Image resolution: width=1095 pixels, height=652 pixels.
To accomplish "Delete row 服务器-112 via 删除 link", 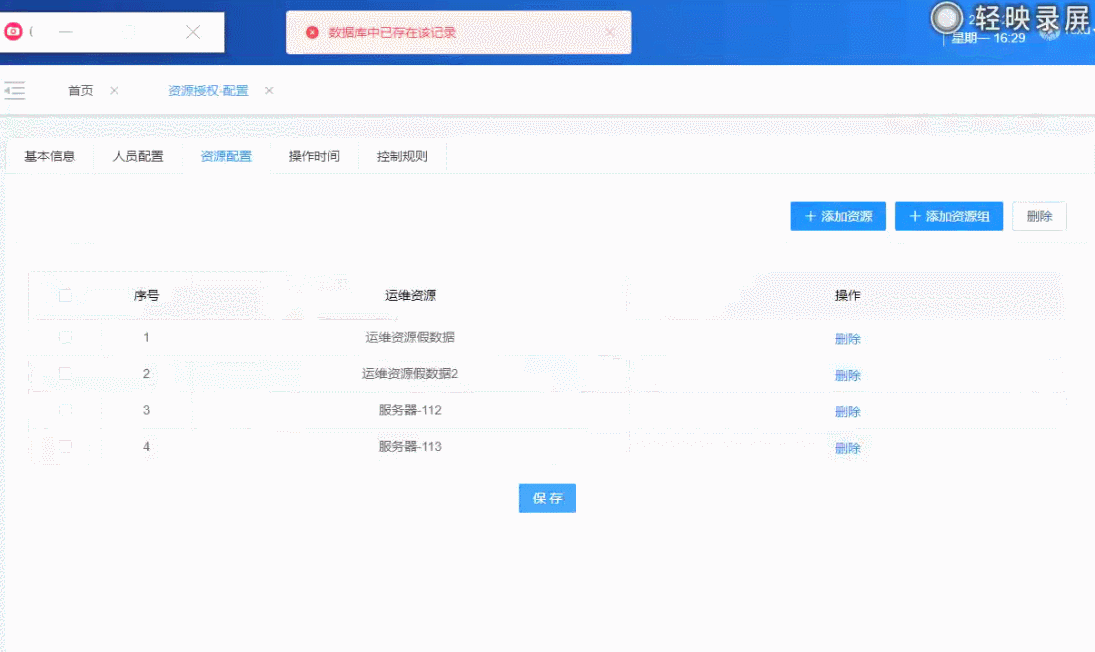I will click(847, 412).
